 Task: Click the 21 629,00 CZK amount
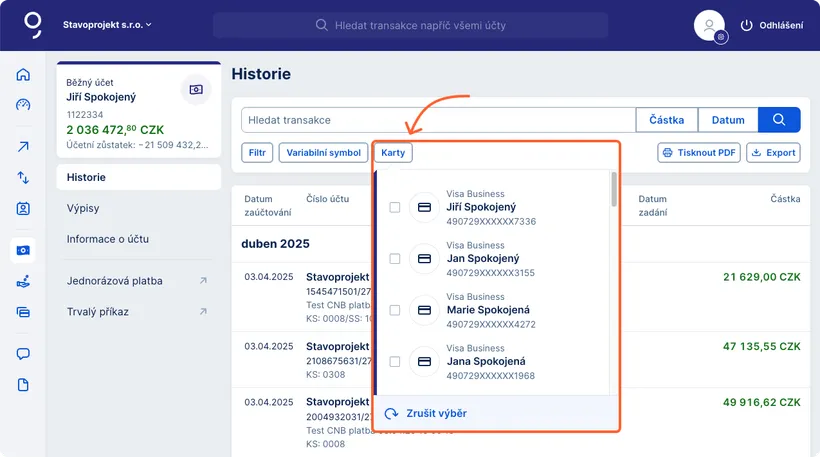[761, 277]
